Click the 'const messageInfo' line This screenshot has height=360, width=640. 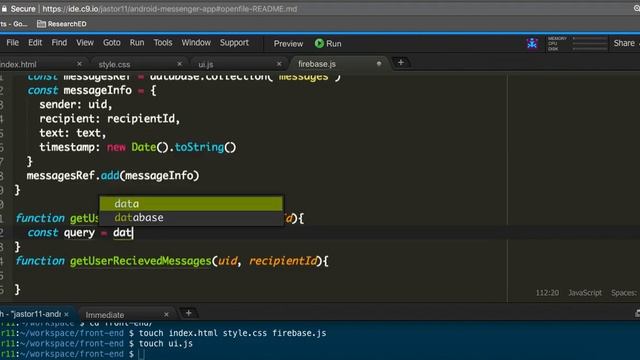click(92, 90)
